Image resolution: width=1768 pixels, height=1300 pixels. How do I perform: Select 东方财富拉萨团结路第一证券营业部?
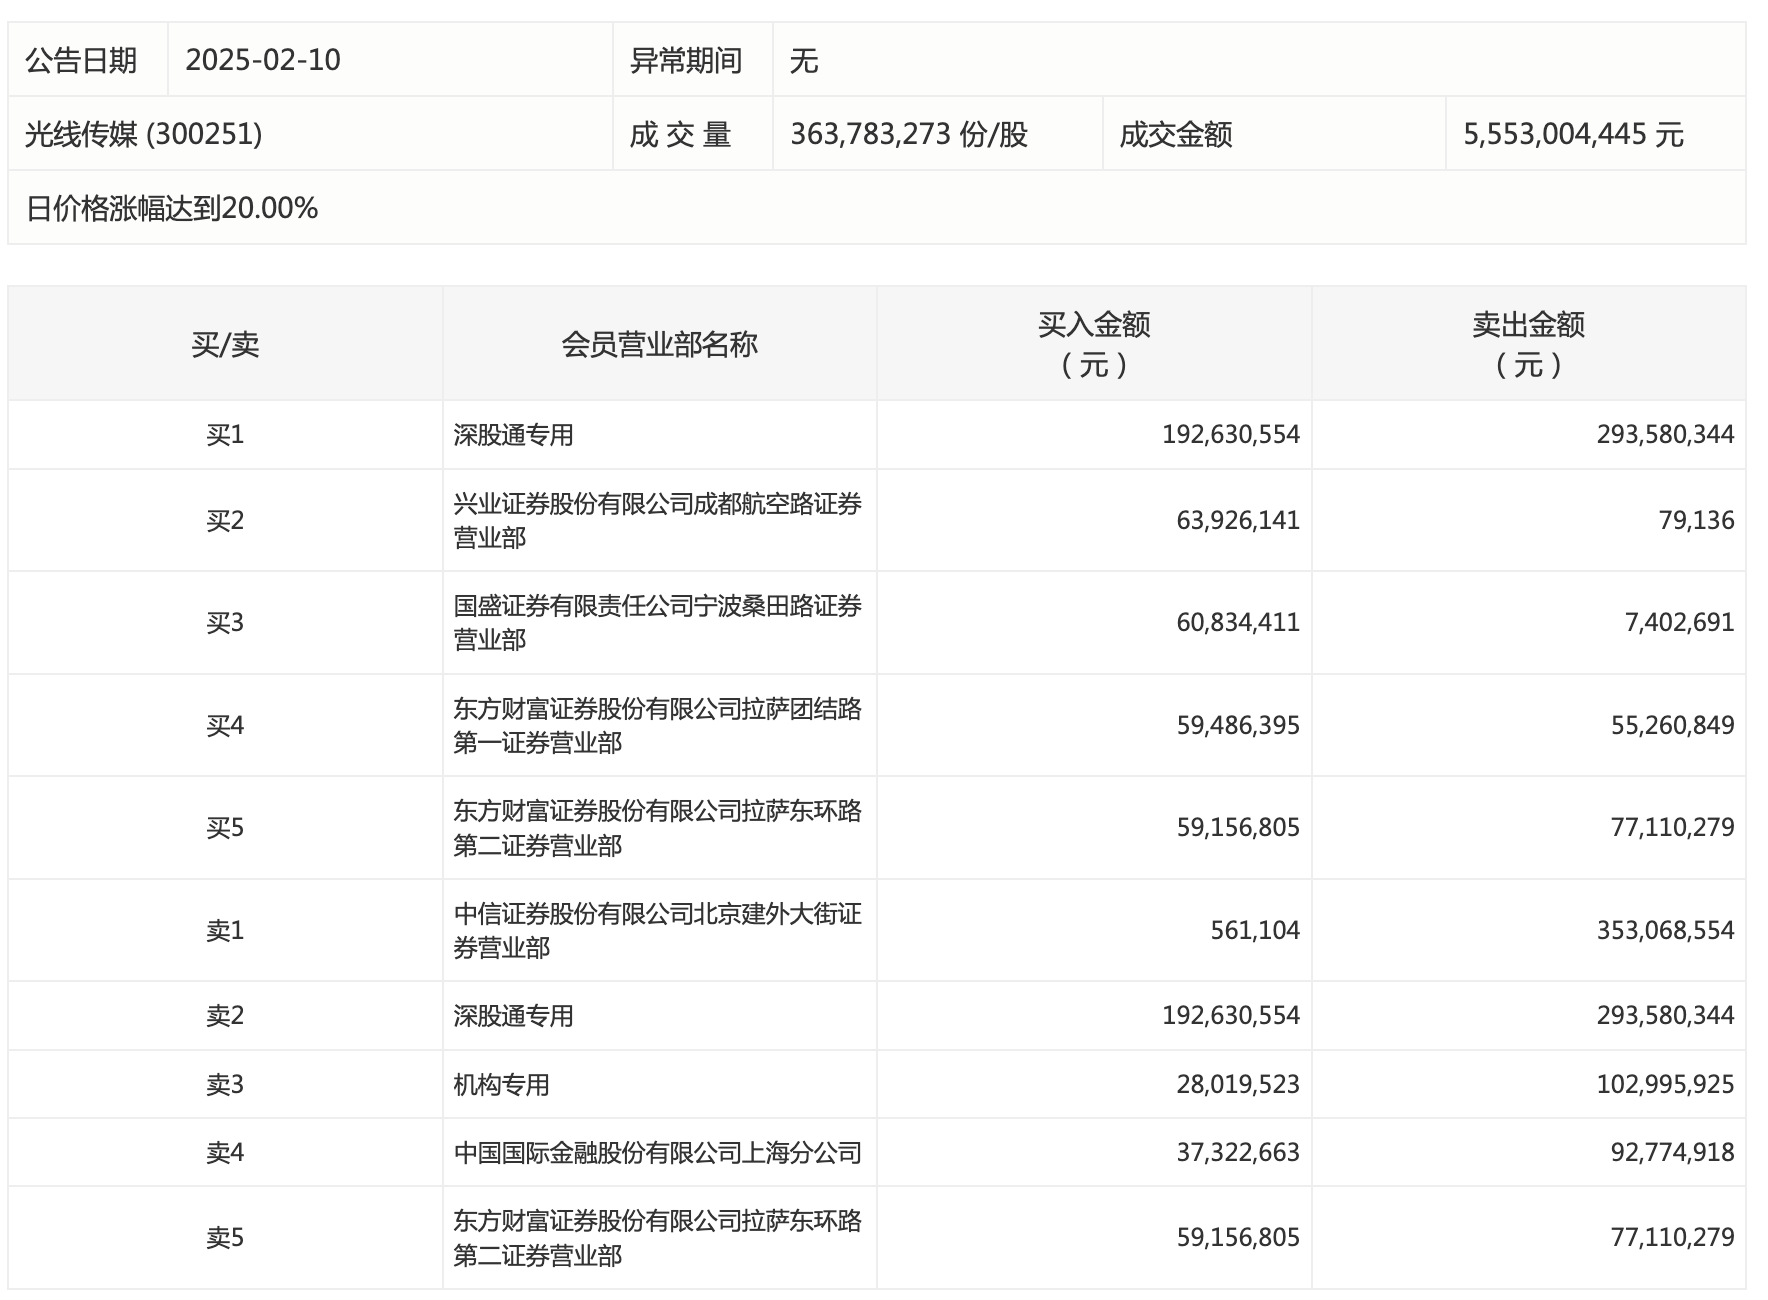click(x=657, y=725)
